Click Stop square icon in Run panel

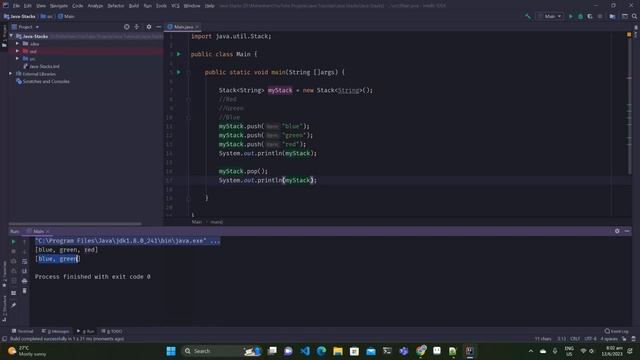[x=13, y=251]
